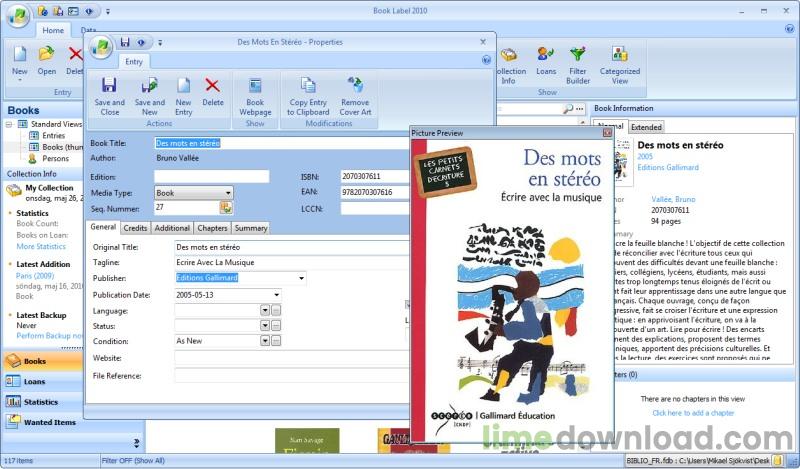The image size is (800, 469).
Task: Open the Publication Date dropdown
Action: tap(277, 295)
